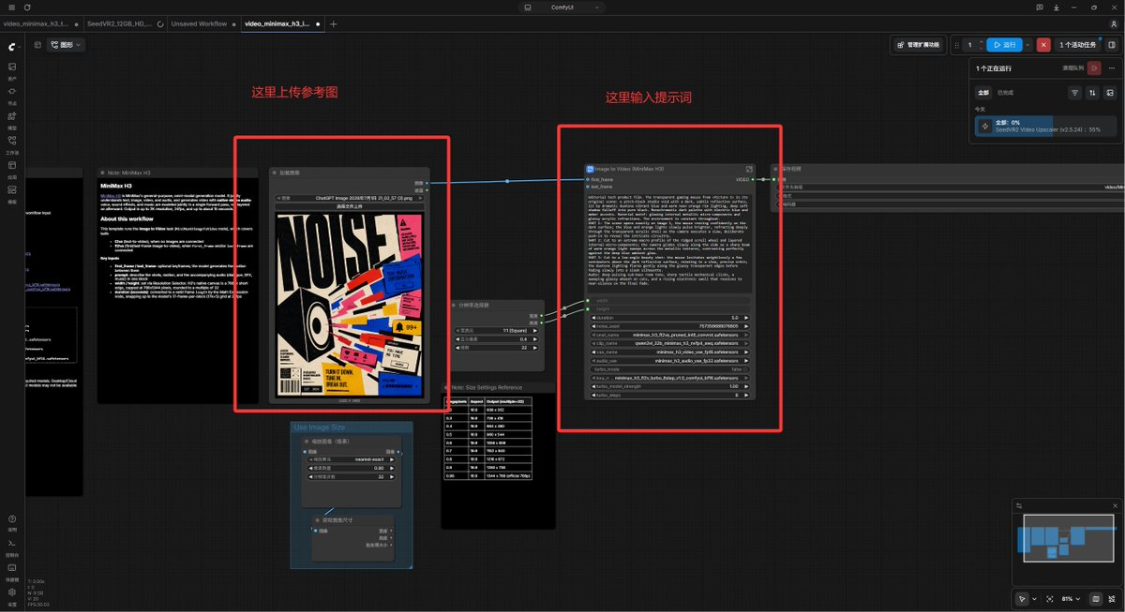This screenshot has width=1125, height=612.
Task: Click the SeedVR2 Video Upscaler progress item
Action: 1045,126
